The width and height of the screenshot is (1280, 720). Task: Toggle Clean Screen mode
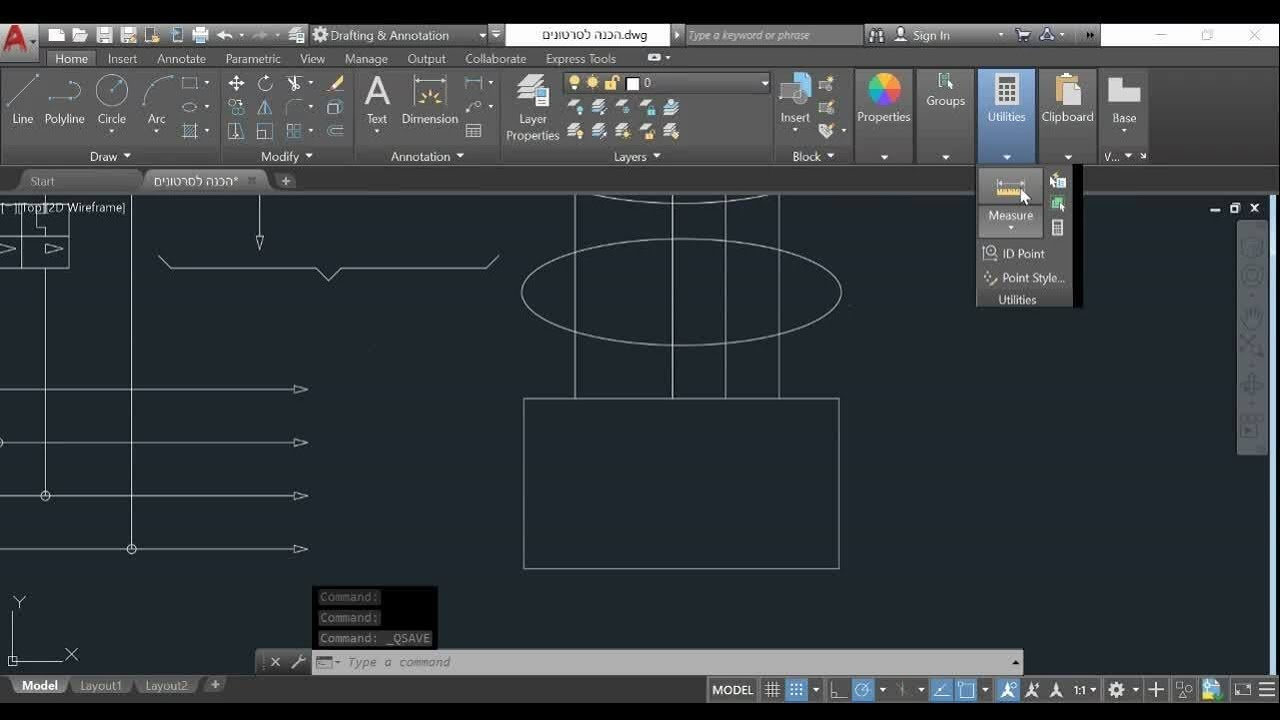point(1243,690)
